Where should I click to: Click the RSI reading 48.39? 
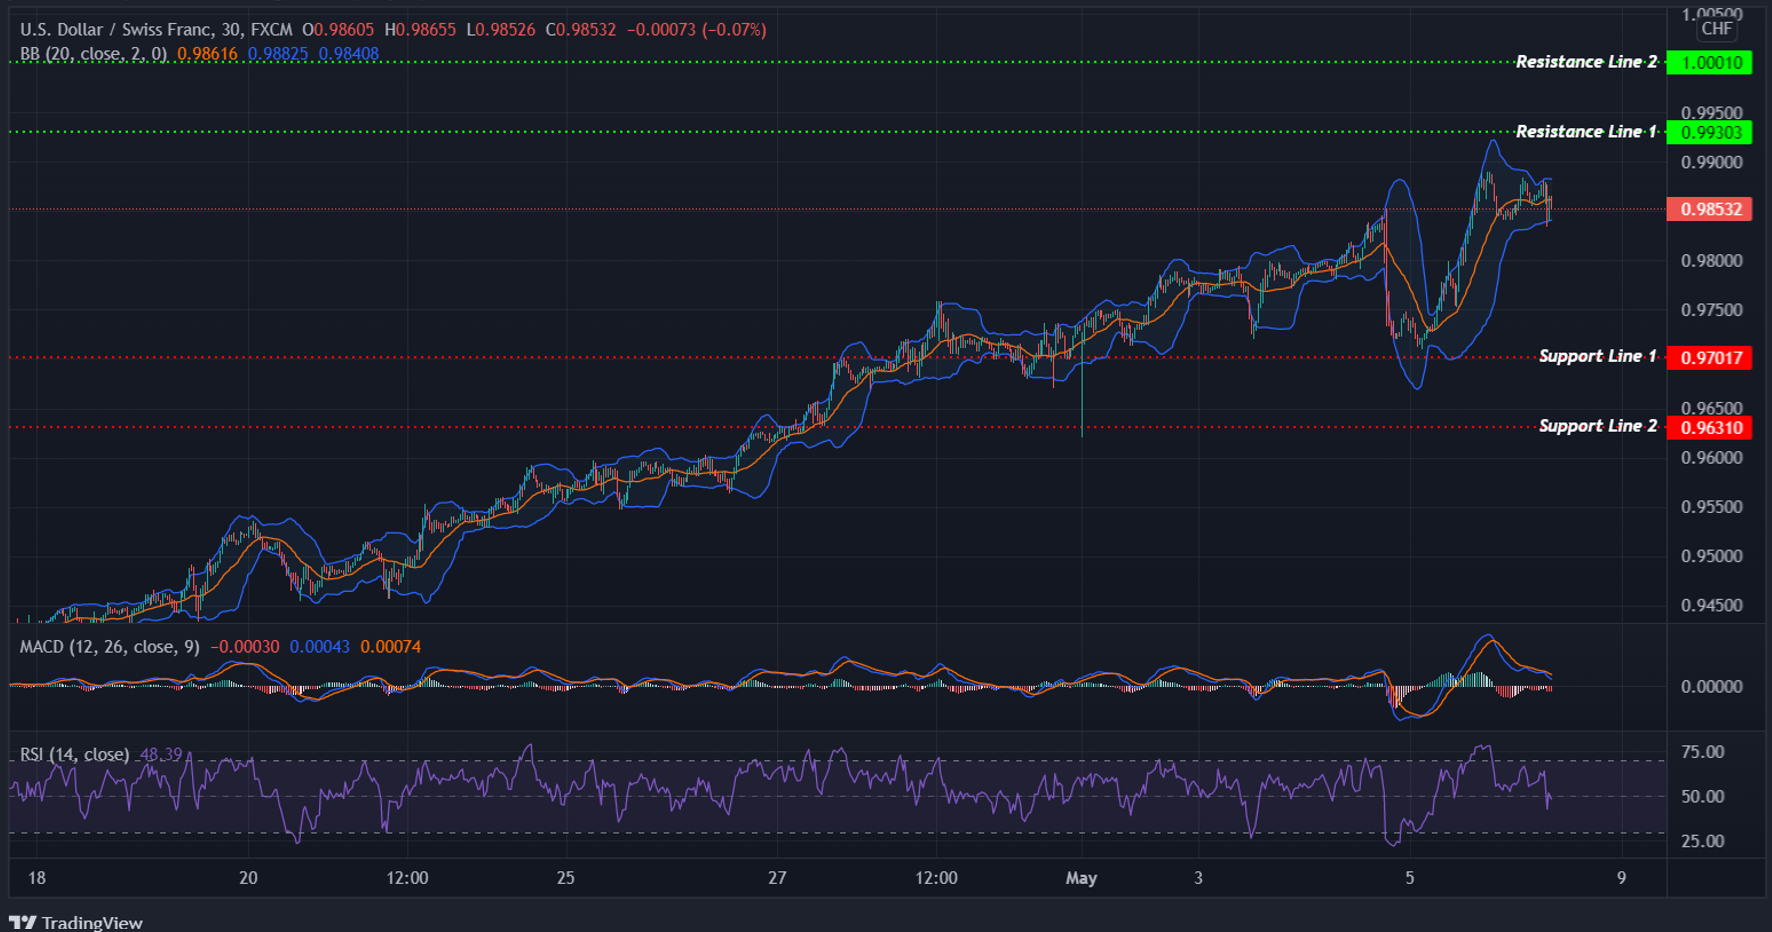tap(160, 753)
